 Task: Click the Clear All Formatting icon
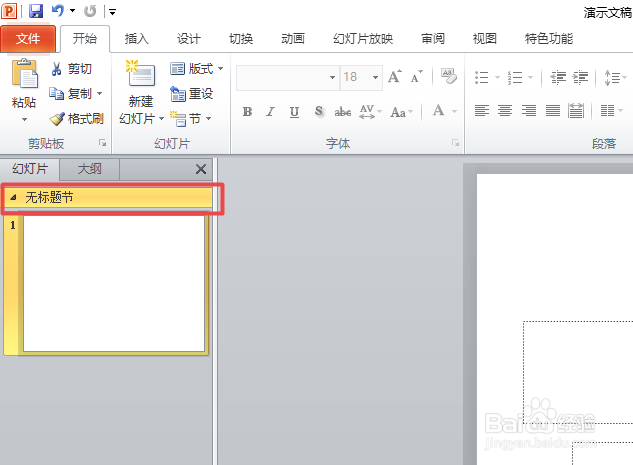tap(449, 76)
